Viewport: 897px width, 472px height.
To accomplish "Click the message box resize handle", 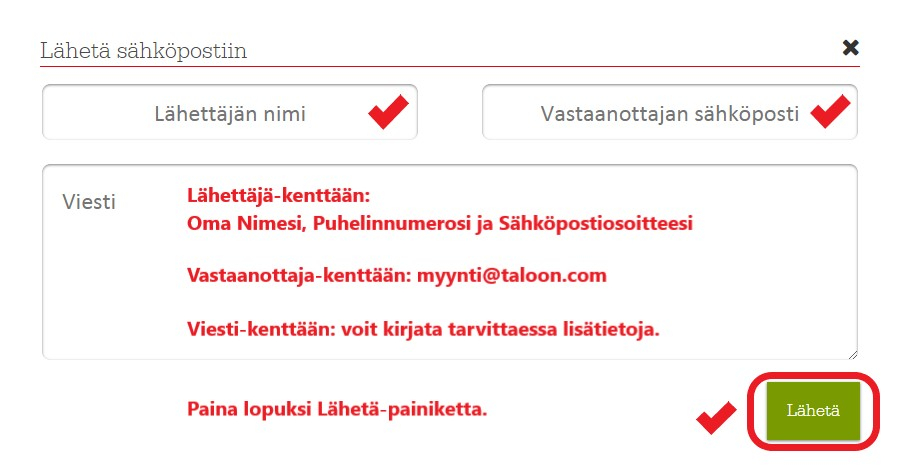I will click(x=851, y=352).
